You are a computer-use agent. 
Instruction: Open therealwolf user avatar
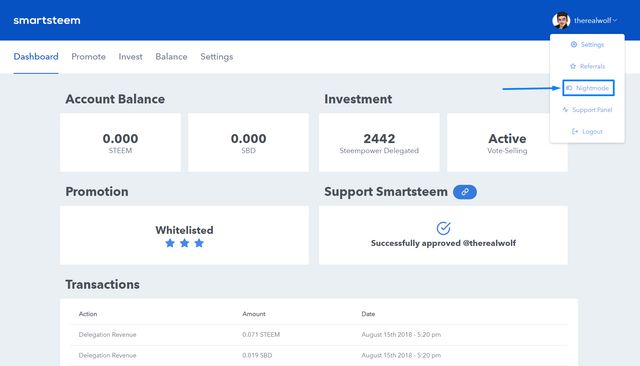coord(561,20)
